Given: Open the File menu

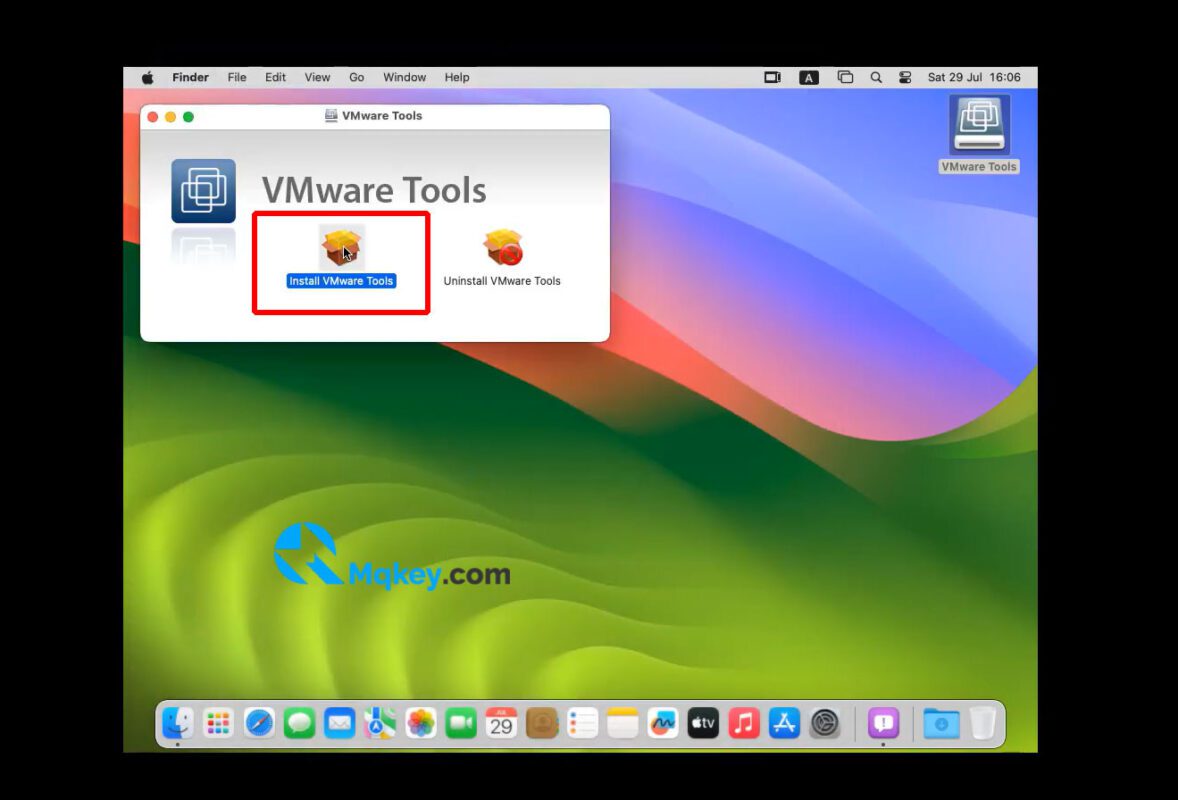Looking at the screenshot, I should tap(237, 77).
